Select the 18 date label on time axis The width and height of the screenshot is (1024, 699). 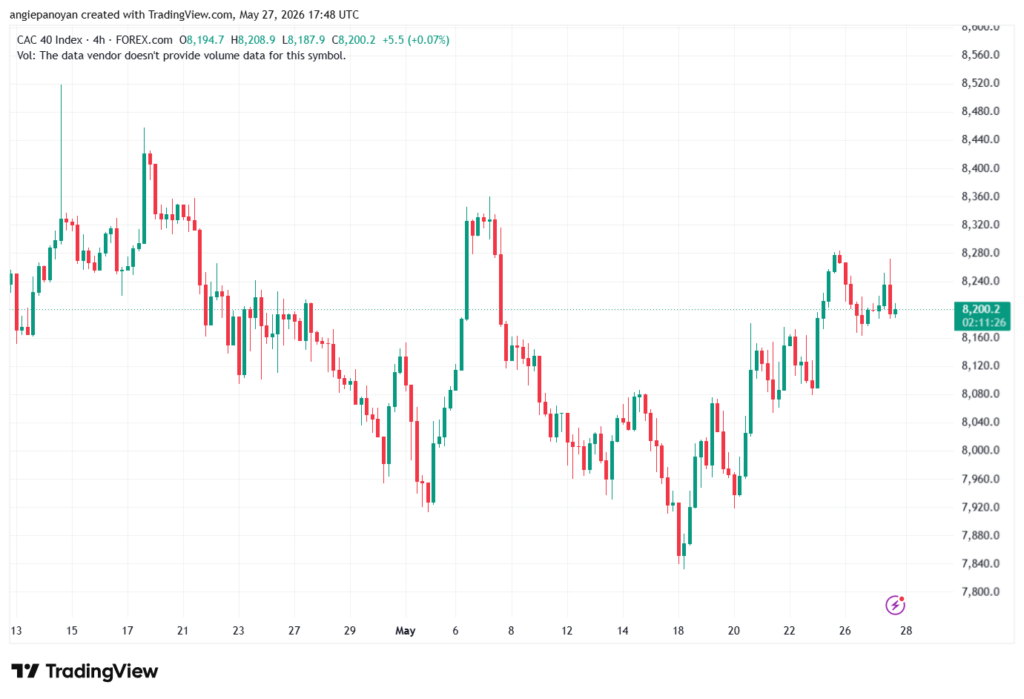pos(678,630)
